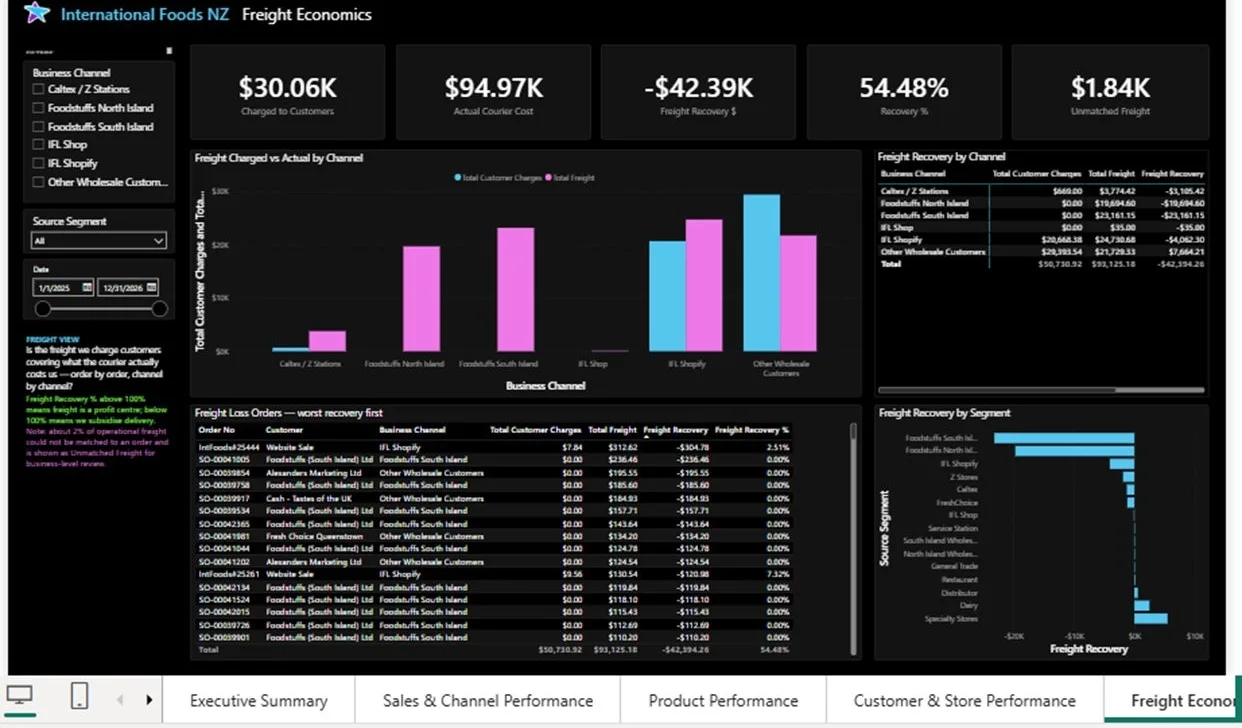The image size is (1242, 728).
Task: Click the 54.48% Recovery % card
Action: pyautogui.click(x=904, y=92)
